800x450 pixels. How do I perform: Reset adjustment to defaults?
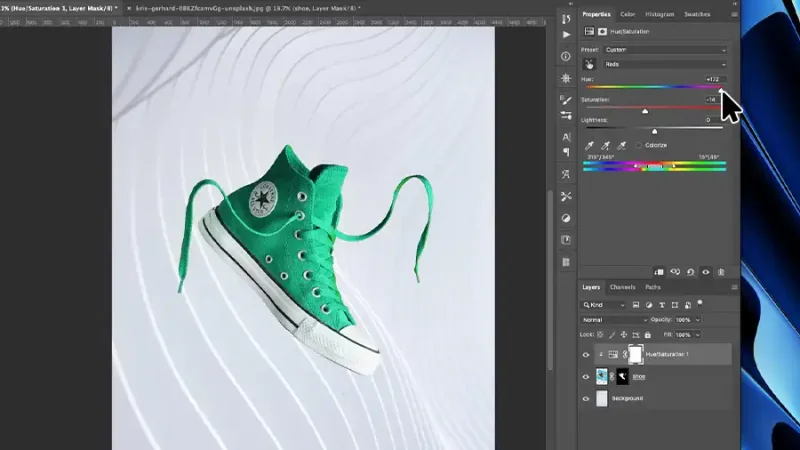(690, 272)
